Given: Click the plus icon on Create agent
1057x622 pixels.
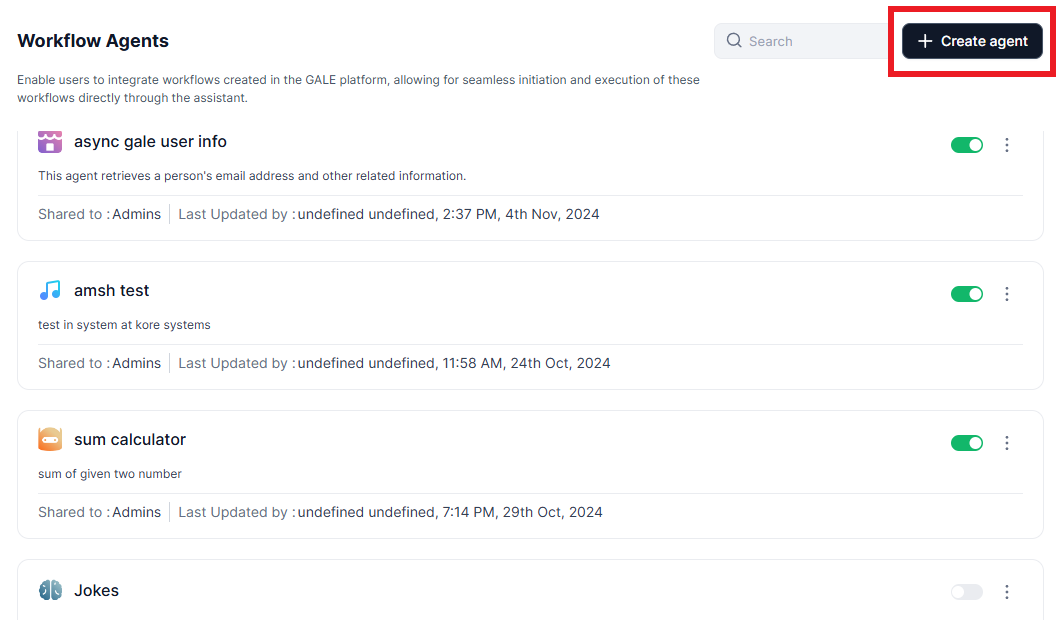Looking at the screenshot, I should coord(925,41).
